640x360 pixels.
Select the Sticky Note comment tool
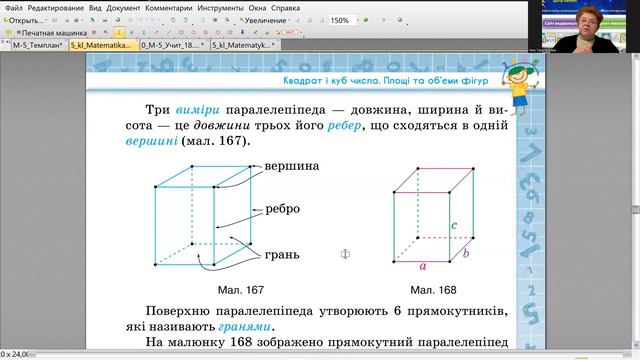click(8, 32)
